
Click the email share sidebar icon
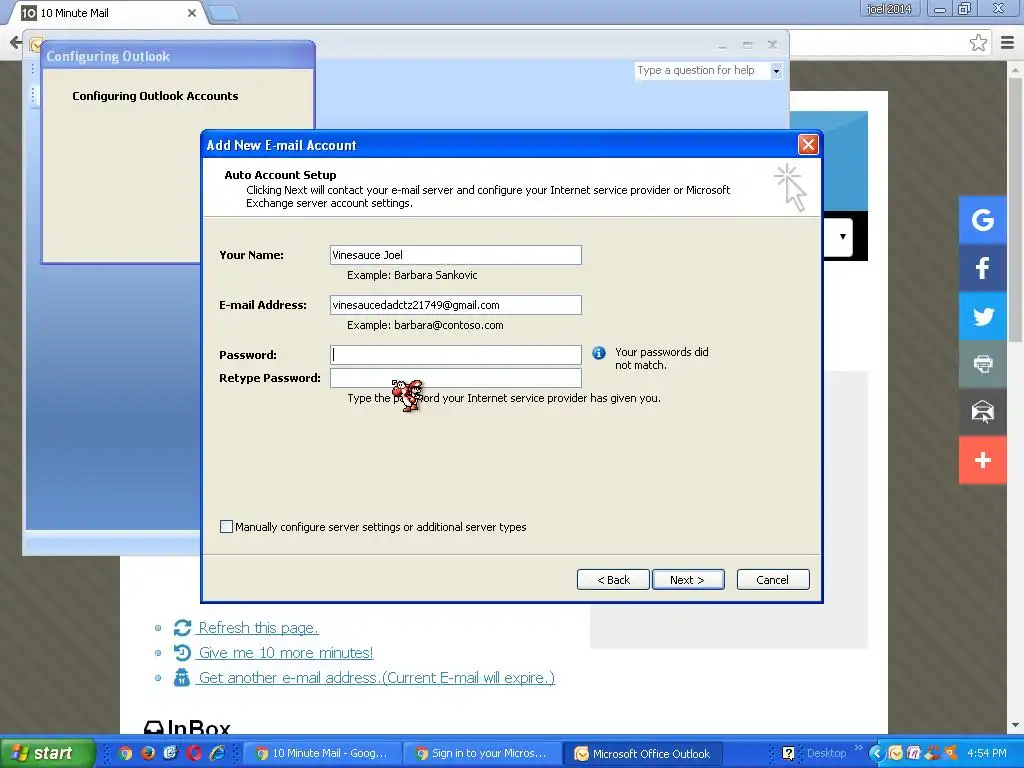[982, 412]
